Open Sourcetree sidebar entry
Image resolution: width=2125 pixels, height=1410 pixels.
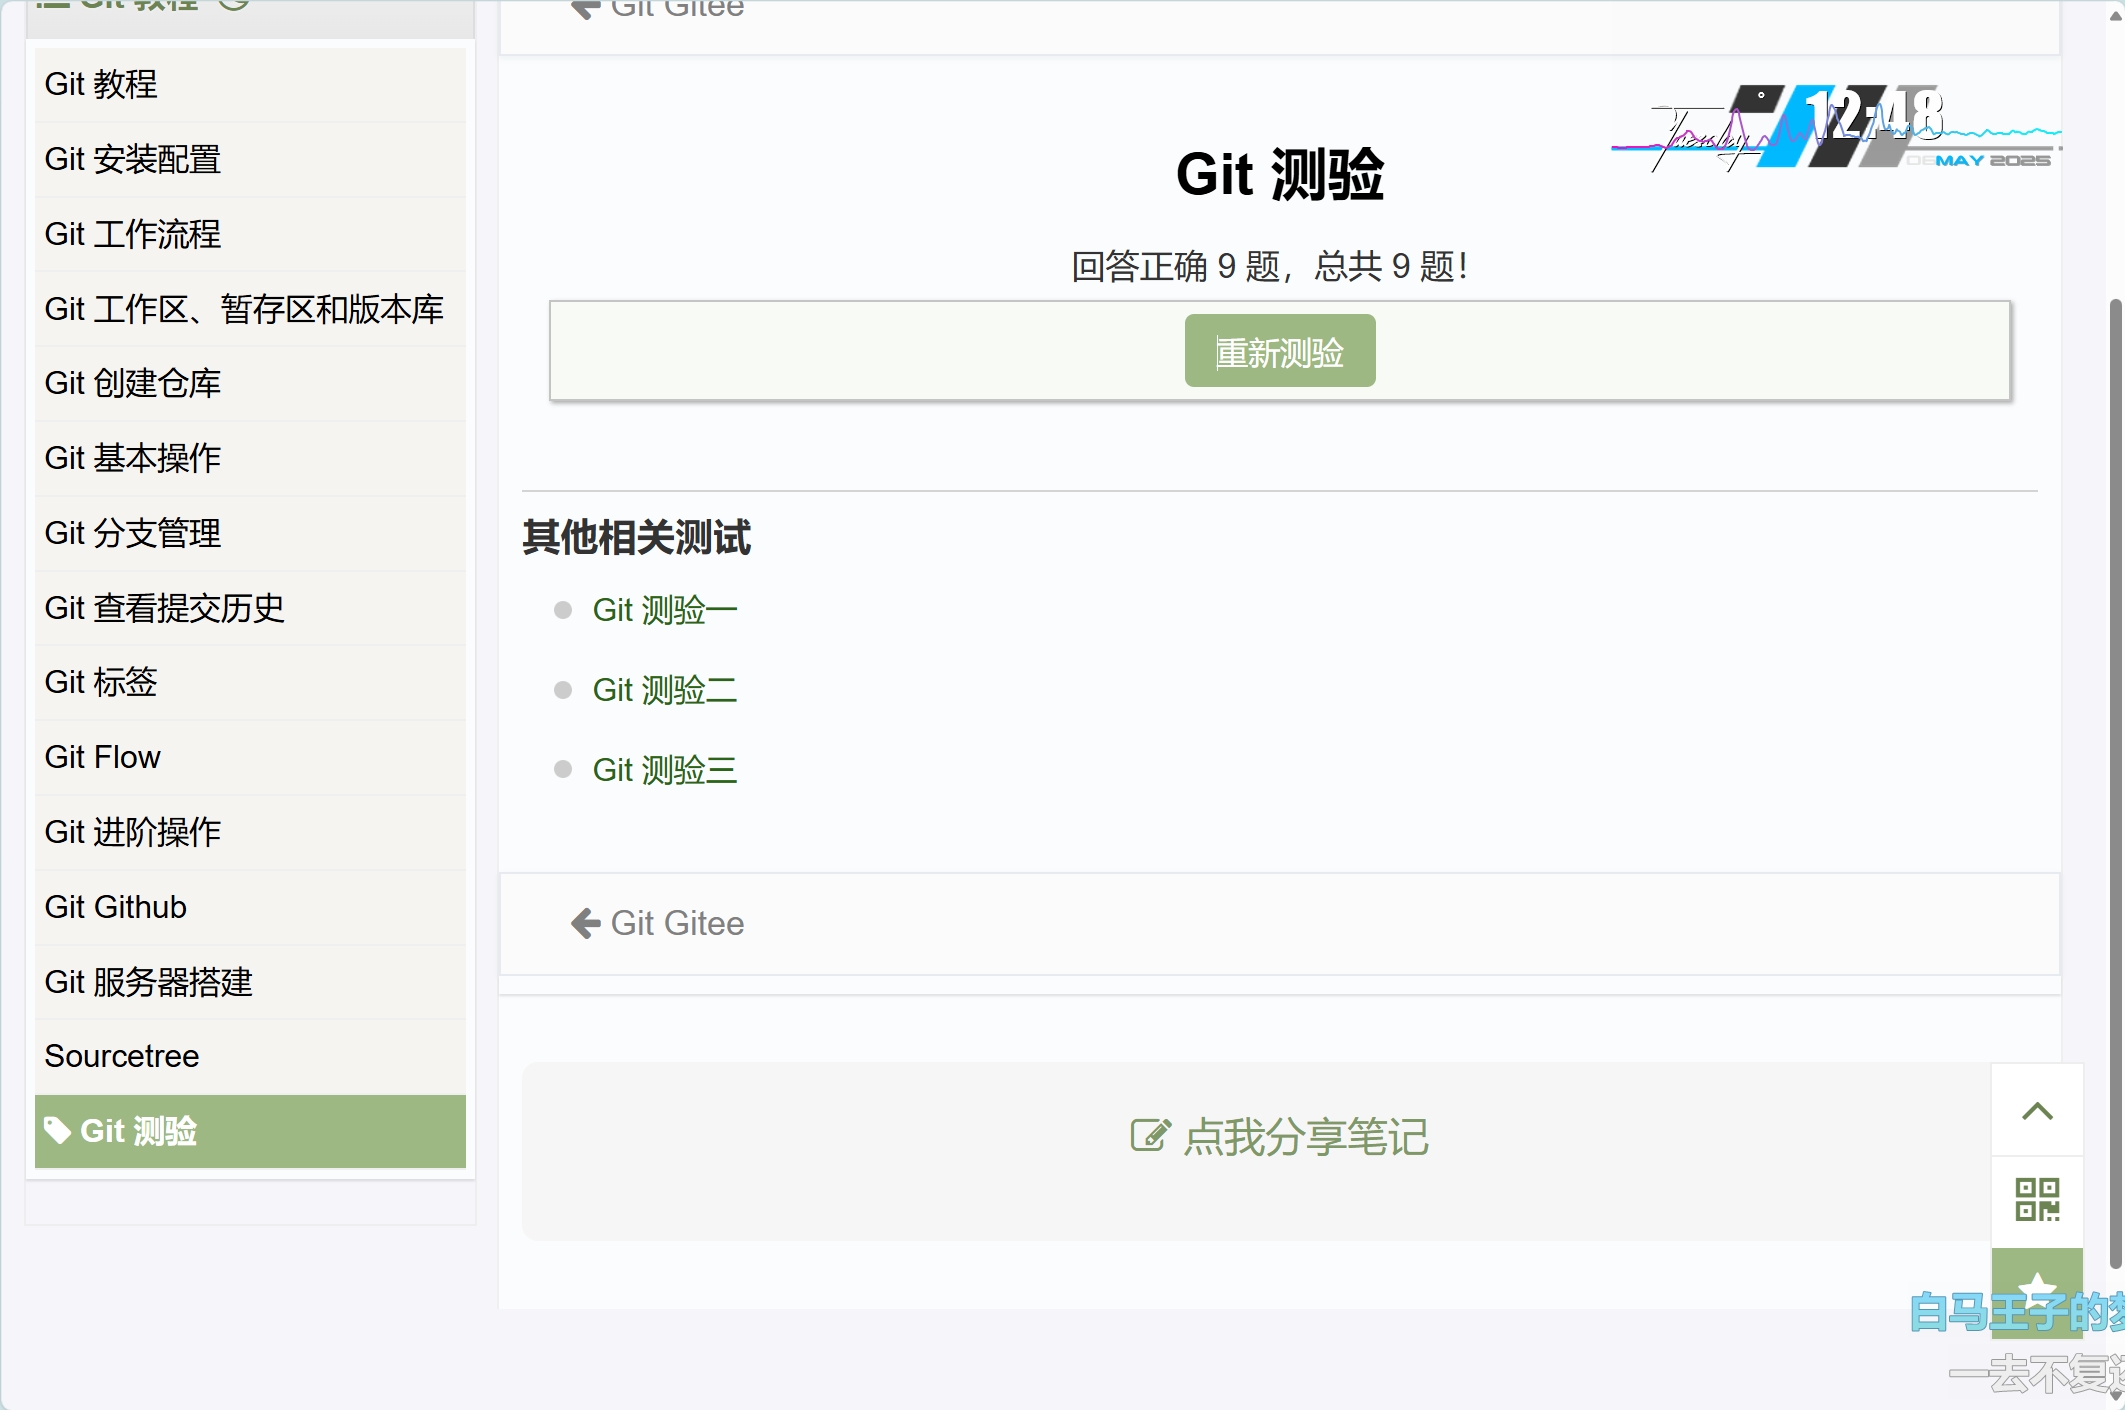(122, 1056)
